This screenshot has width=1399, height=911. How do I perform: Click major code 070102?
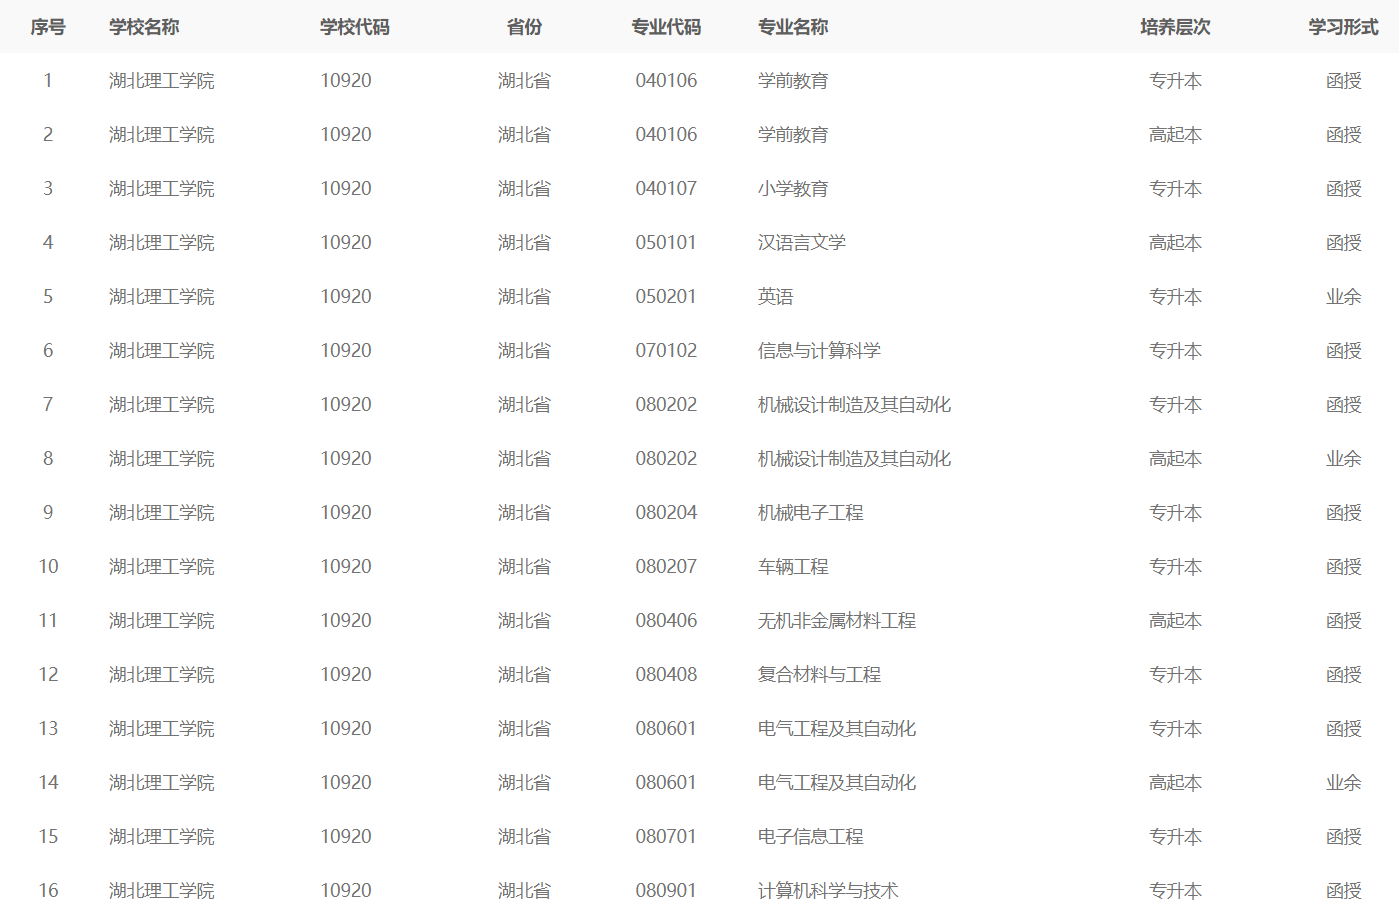[666, 351]
